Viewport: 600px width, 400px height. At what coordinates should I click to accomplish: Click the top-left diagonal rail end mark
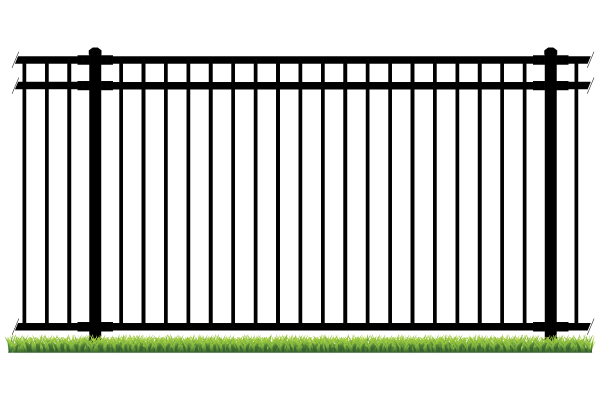coord(16,59)
